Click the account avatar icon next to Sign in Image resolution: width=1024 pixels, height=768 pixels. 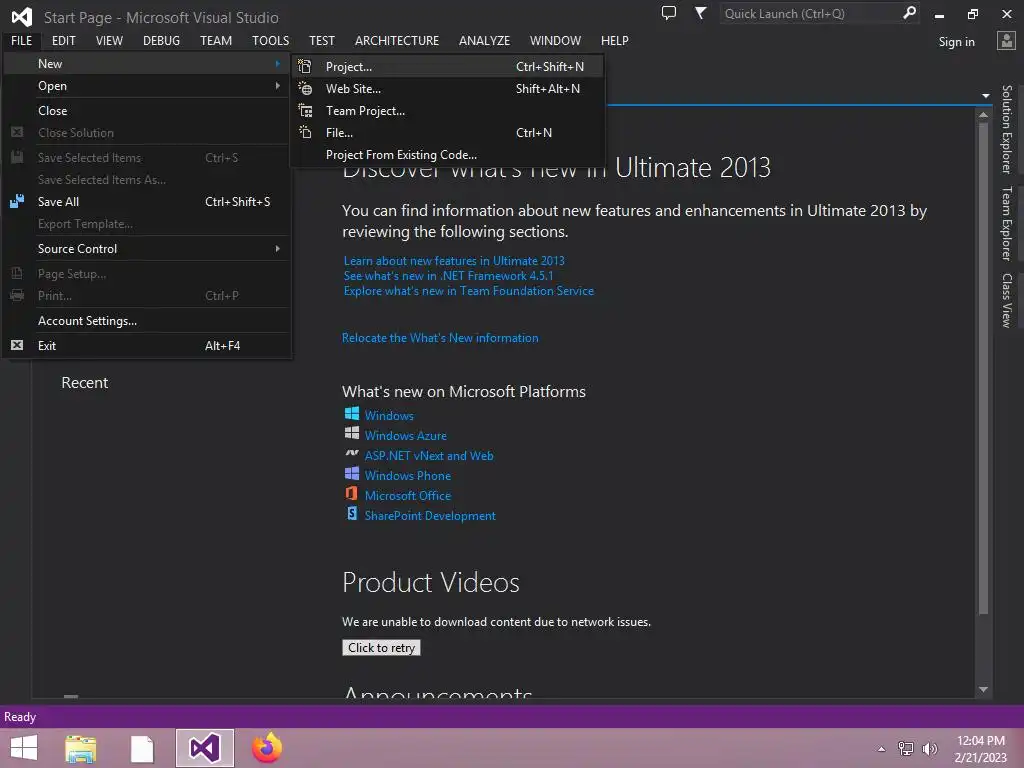[x=1006, y=41]
